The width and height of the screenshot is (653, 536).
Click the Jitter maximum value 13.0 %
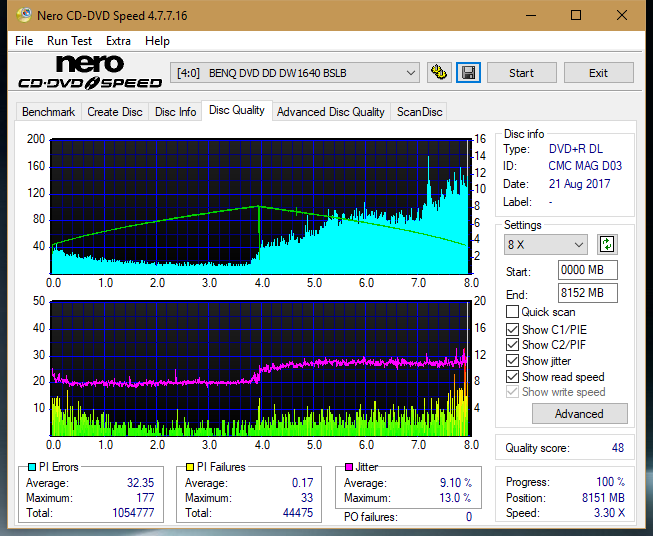point(456,498)
